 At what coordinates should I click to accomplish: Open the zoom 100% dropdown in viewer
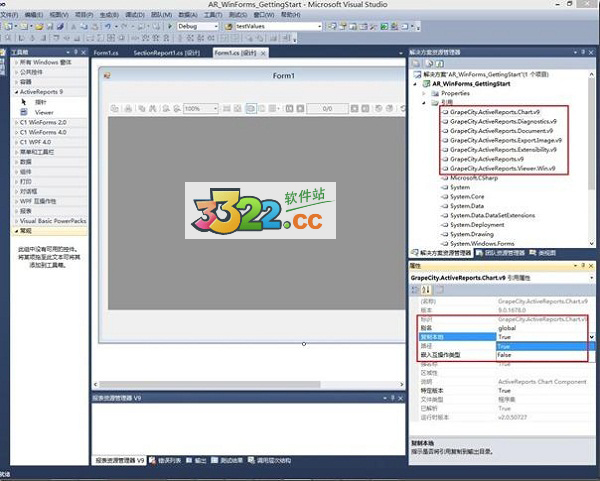click(216, 108)
